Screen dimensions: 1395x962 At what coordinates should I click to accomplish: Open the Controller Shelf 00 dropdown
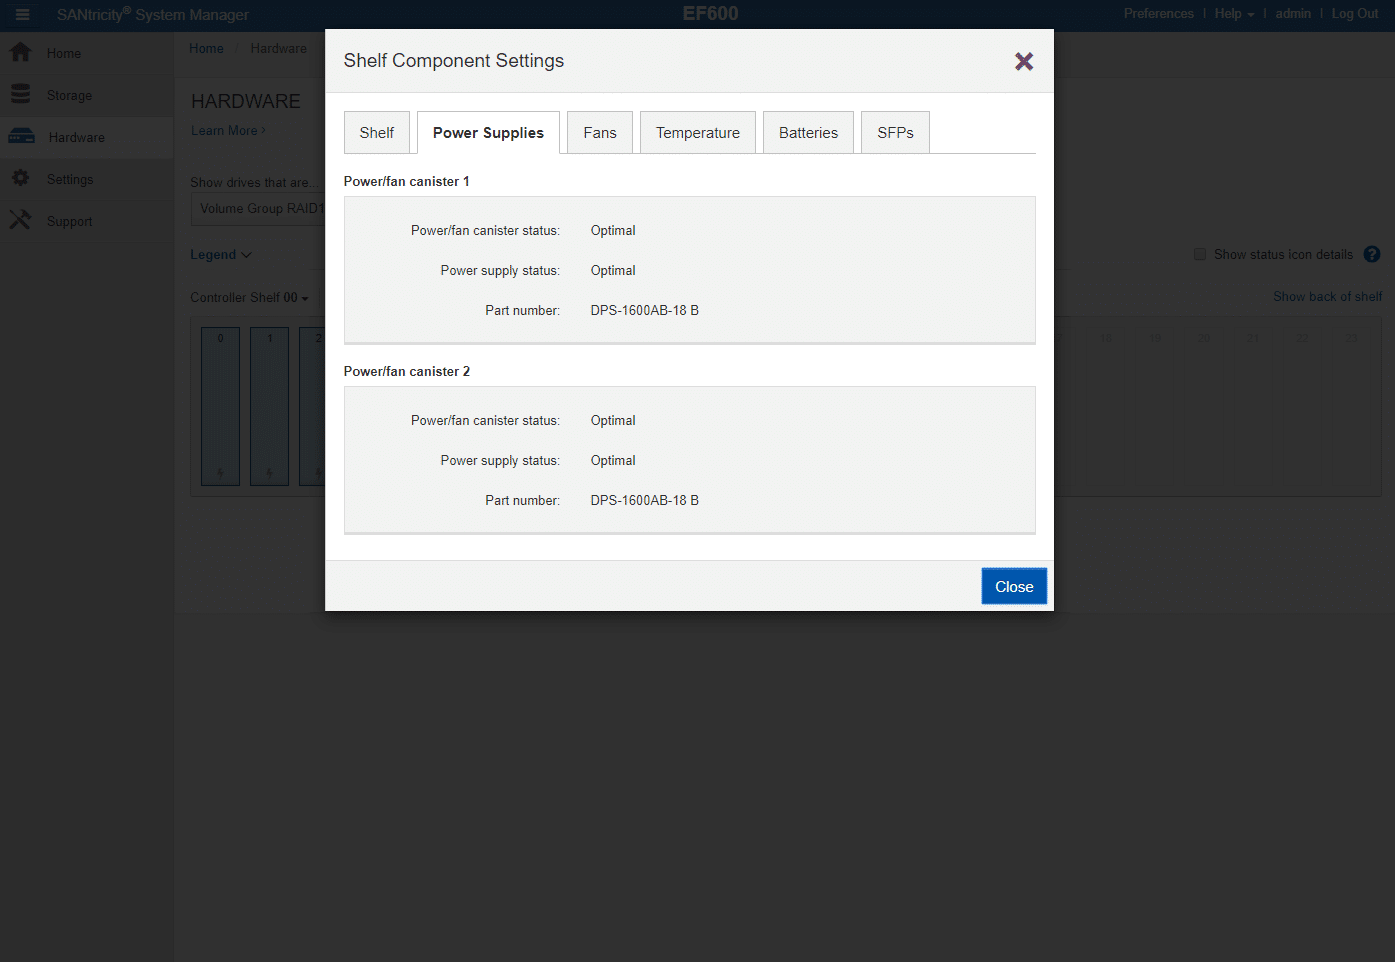249,298
